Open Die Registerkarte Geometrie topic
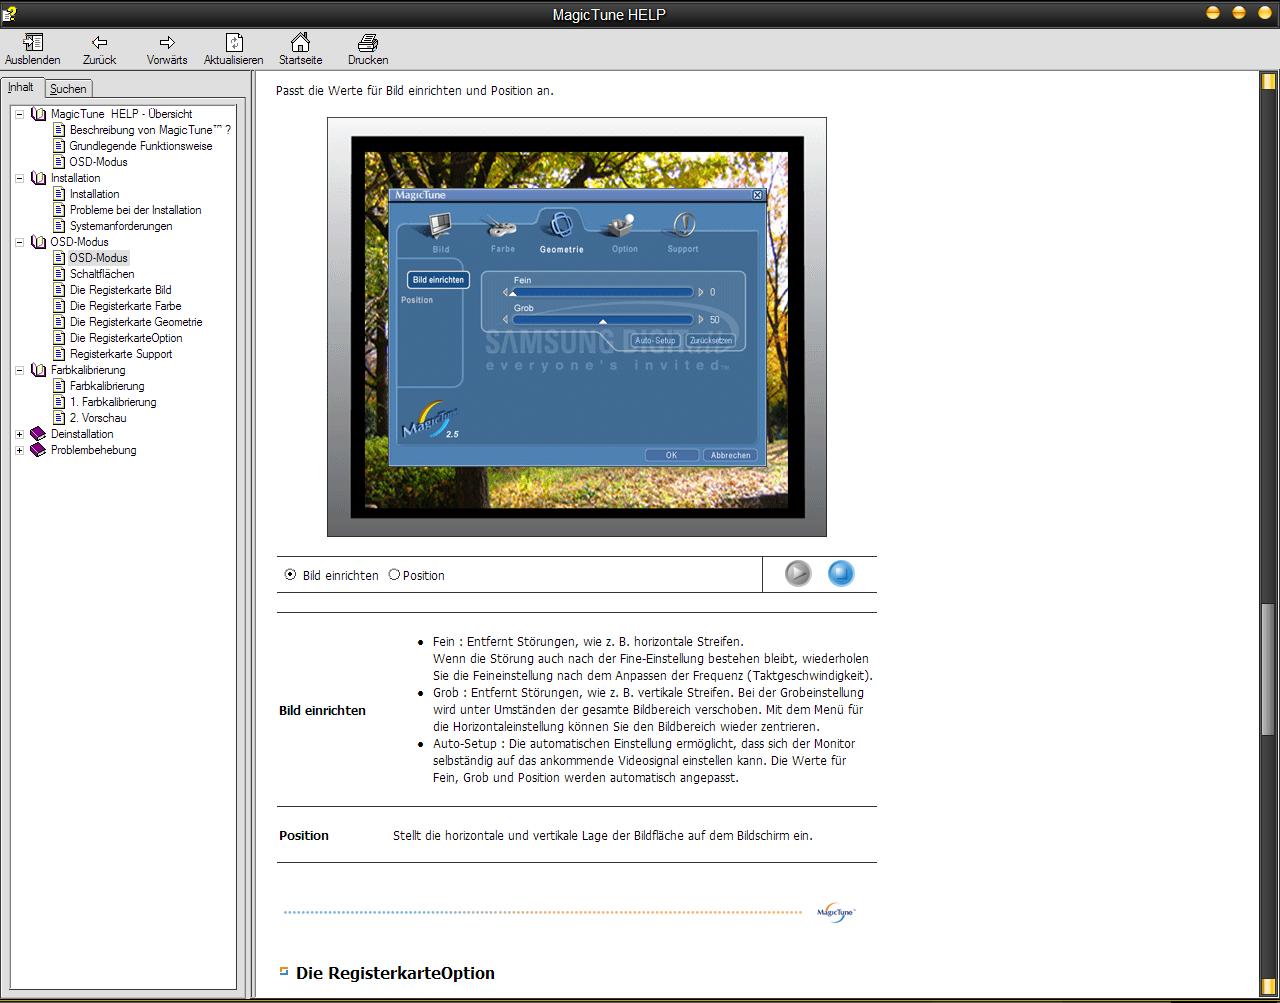 coord(136,322)
